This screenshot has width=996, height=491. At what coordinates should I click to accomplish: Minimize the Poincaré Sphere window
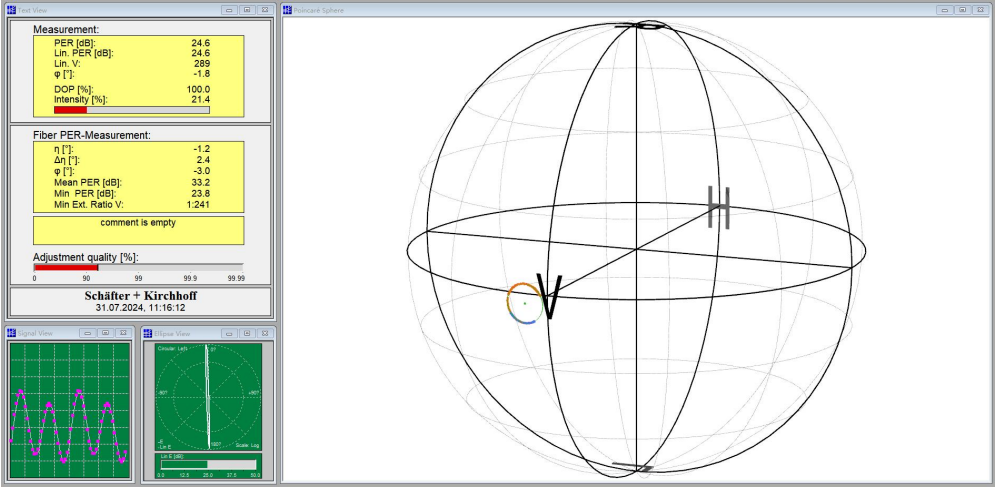pyautogui.click(x=945, y=10)
